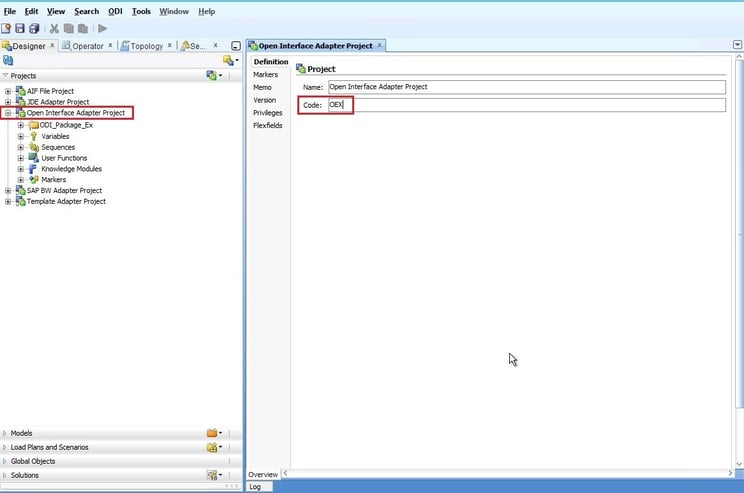This screenshot has width=744, height=493.
Task: Open the New Project dropdown in Projects header
Action: (x=214, y=75)
